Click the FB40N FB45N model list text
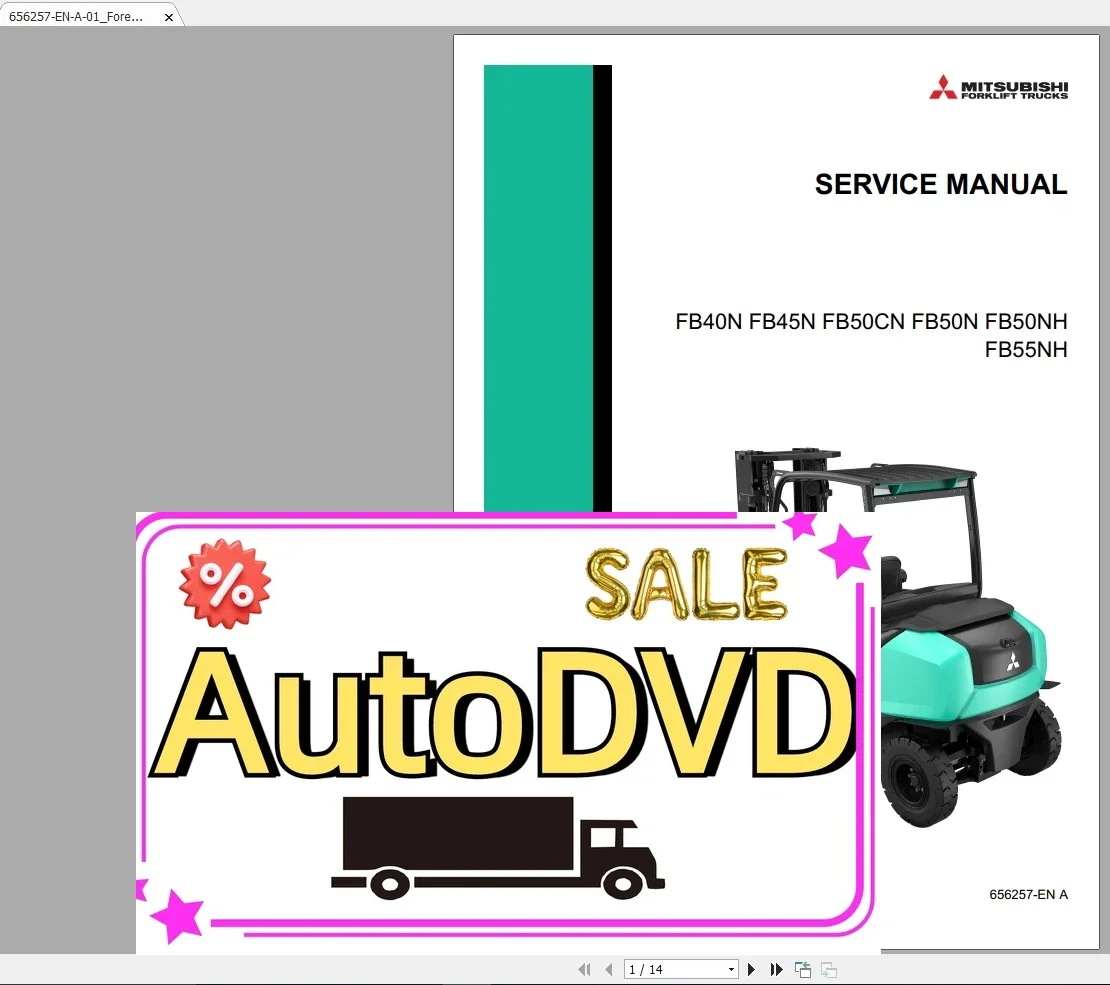The image size is (1110, 985). point(870,322)
